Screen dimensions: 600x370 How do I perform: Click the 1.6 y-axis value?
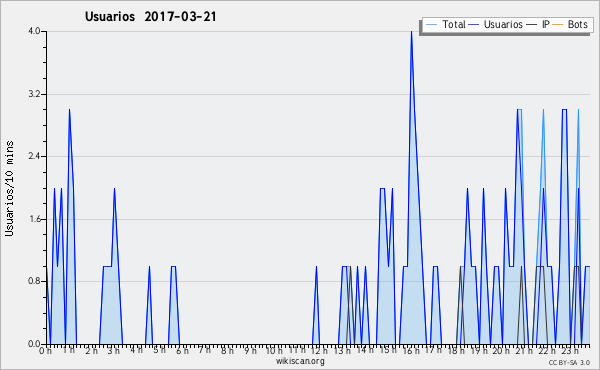click(x=34, y=219)
